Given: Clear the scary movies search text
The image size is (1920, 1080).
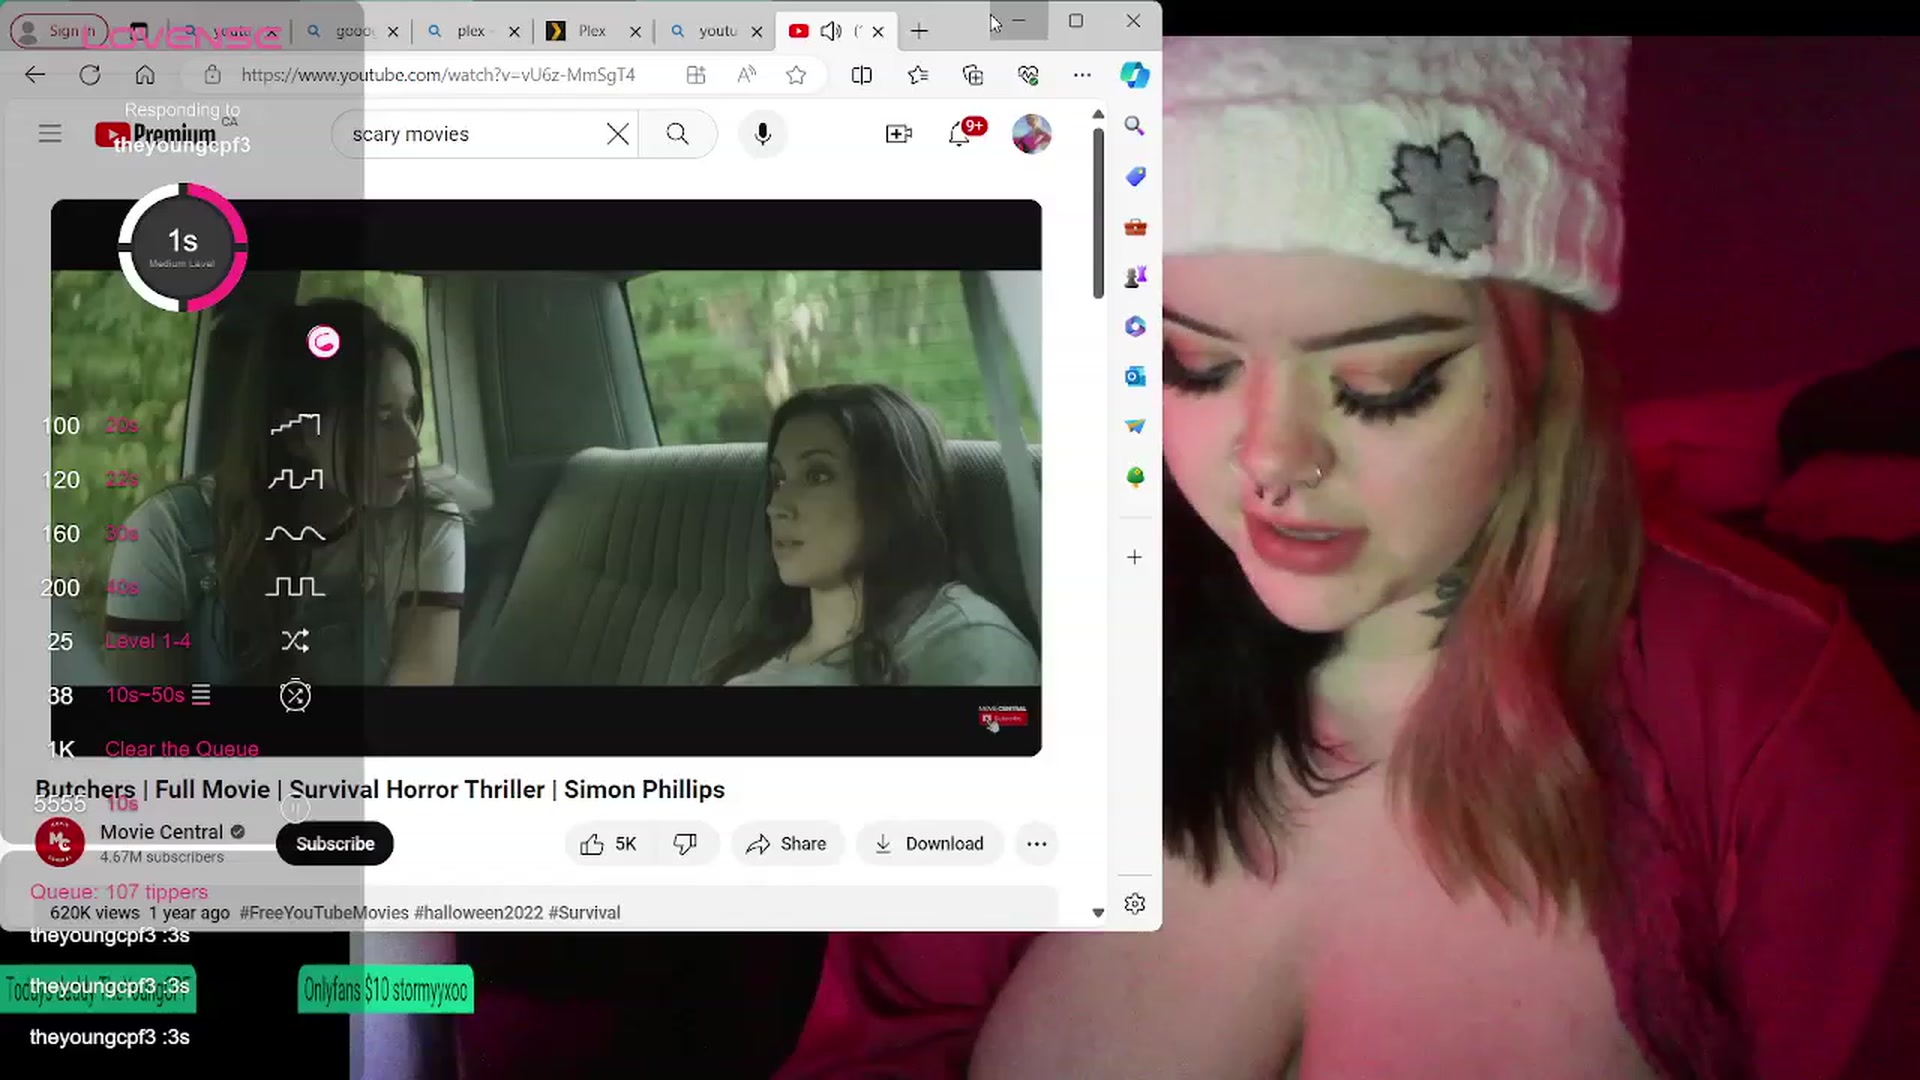Looking at the screenshot, I should [618, 134].
